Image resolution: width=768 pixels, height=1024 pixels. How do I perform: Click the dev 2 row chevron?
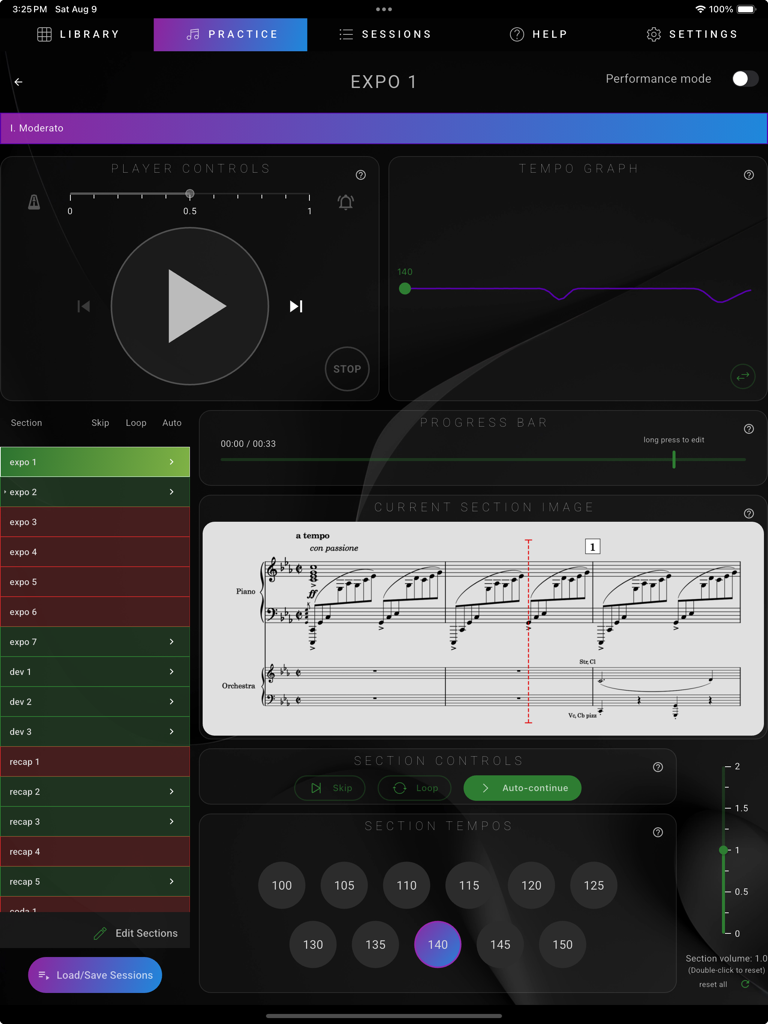pyautogui.click(x=172, y=701)
